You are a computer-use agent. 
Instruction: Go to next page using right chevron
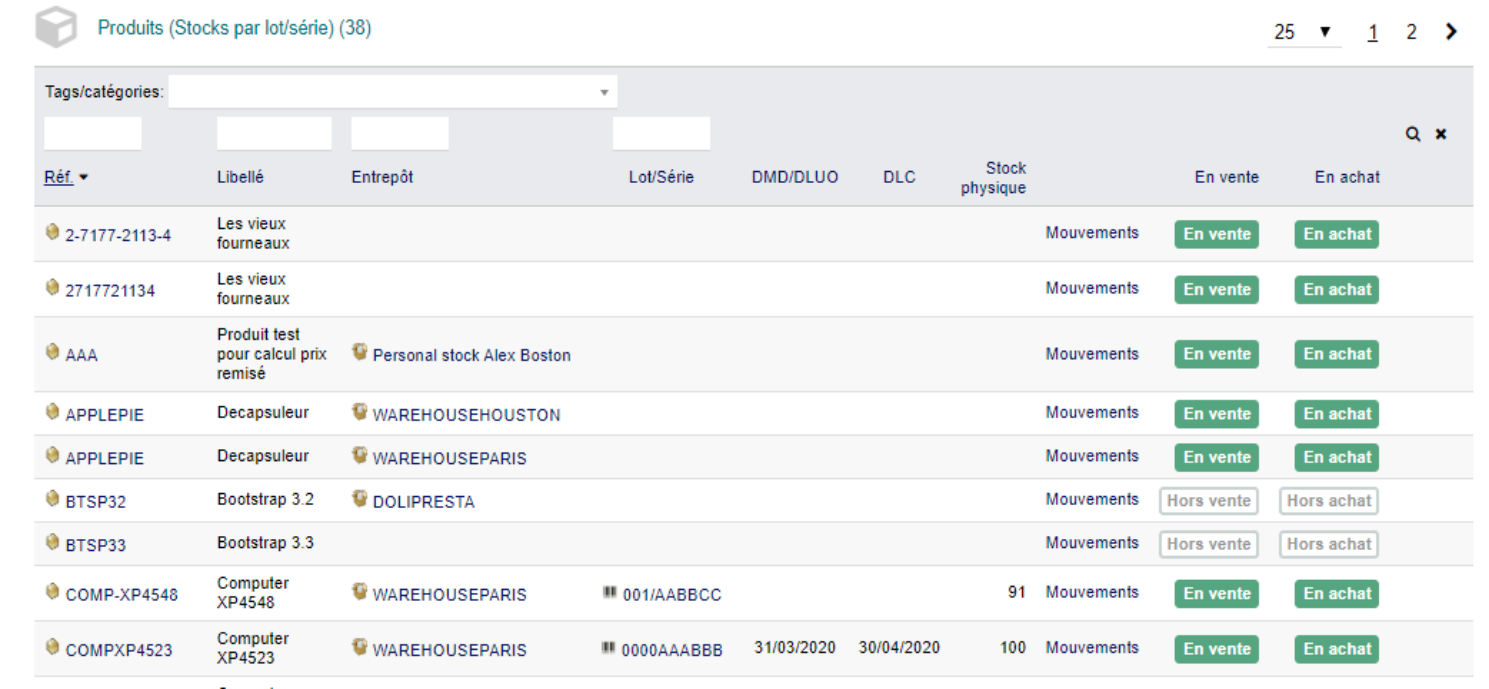1451,32
